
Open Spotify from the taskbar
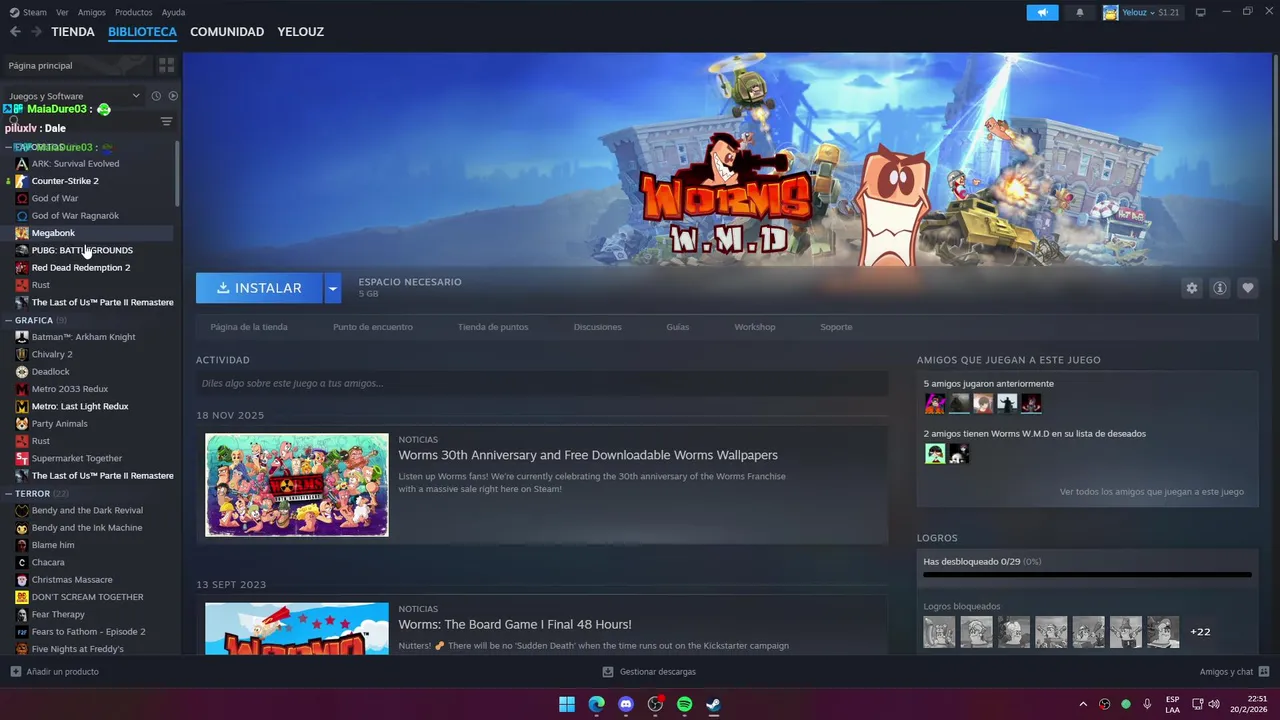684,704
